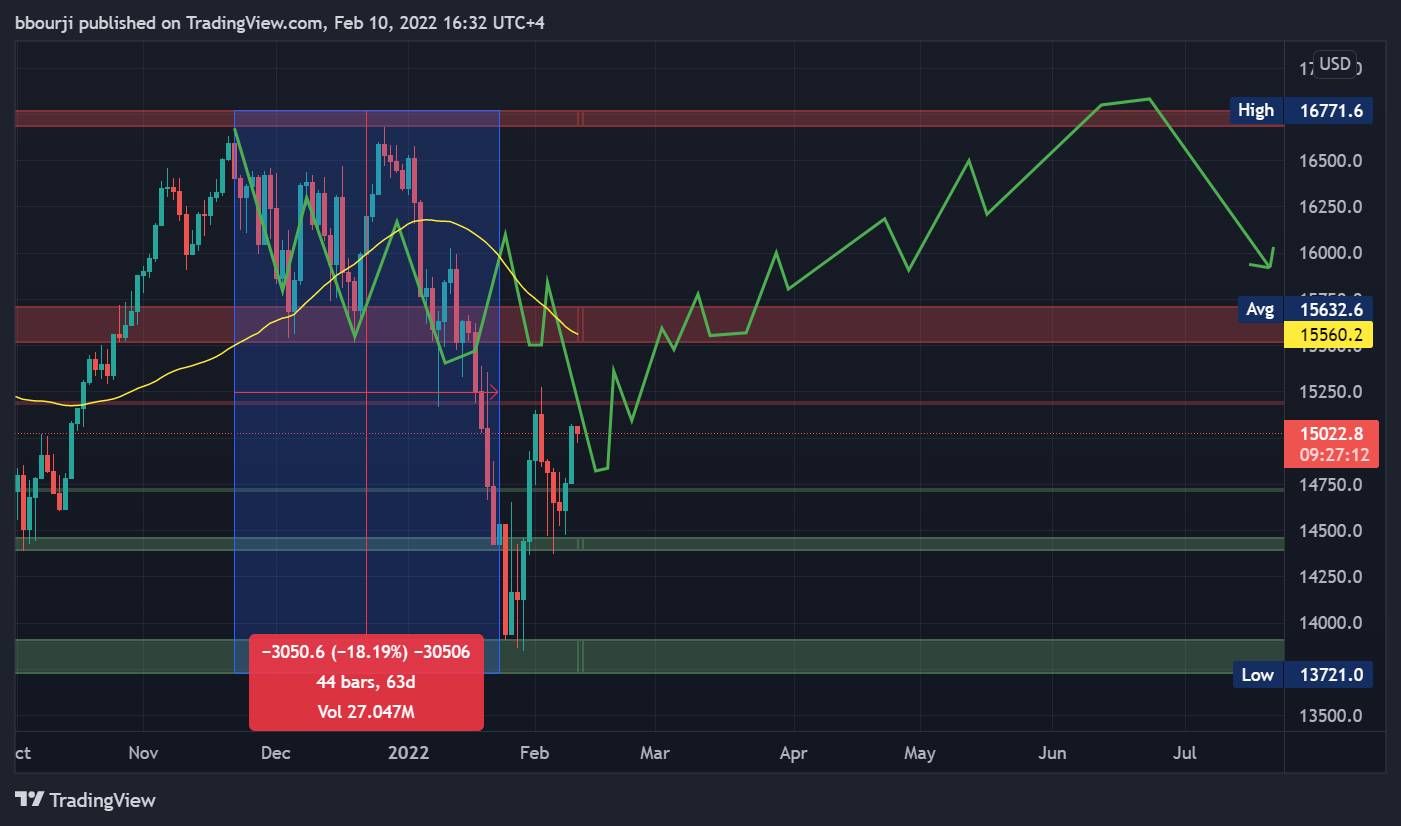Click the 13721.0 low value
The height and width of the screenshot is (826, 1401).
coord(1330,675)
